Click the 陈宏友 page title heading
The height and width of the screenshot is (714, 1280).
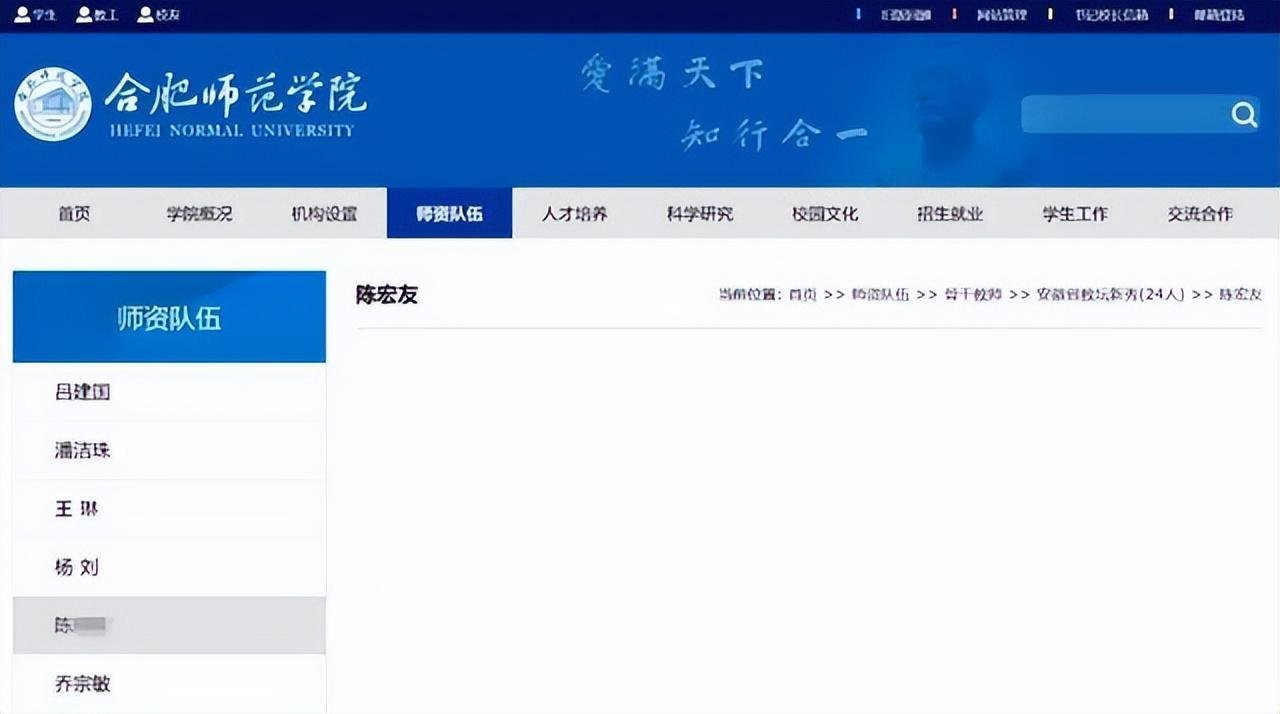click(386, 295)
